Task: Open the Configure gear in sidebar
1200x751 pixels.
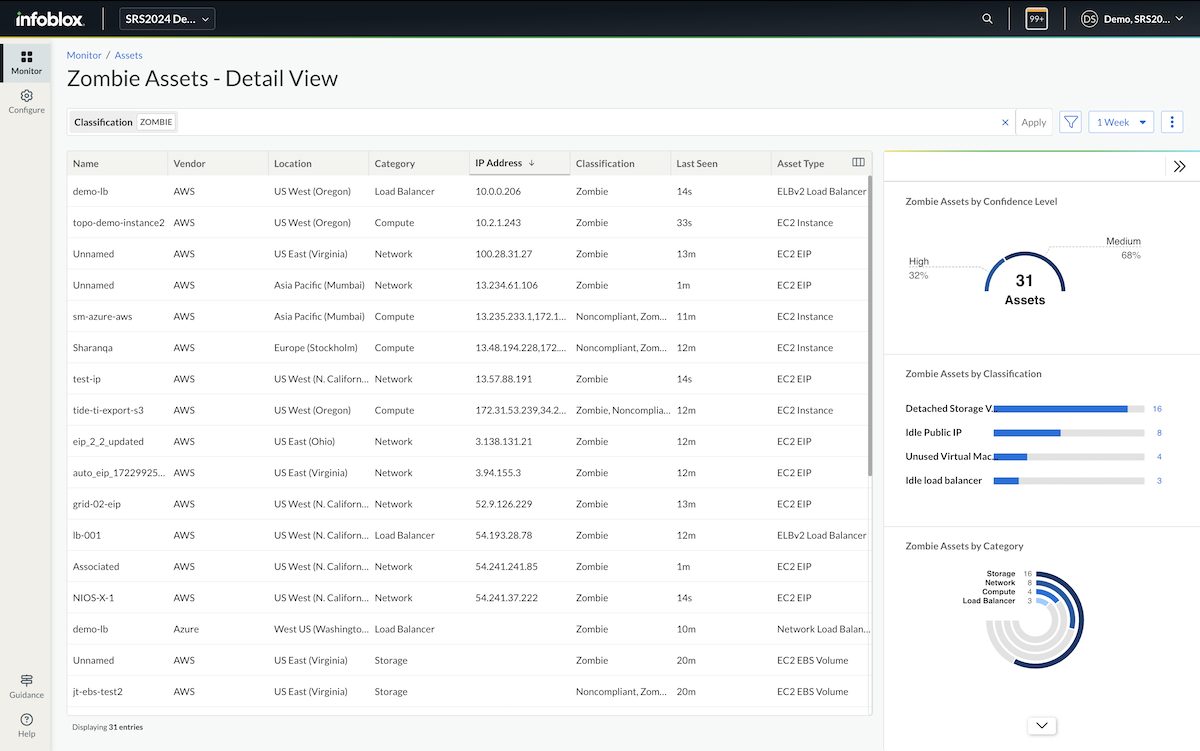Action: [26, 101]
